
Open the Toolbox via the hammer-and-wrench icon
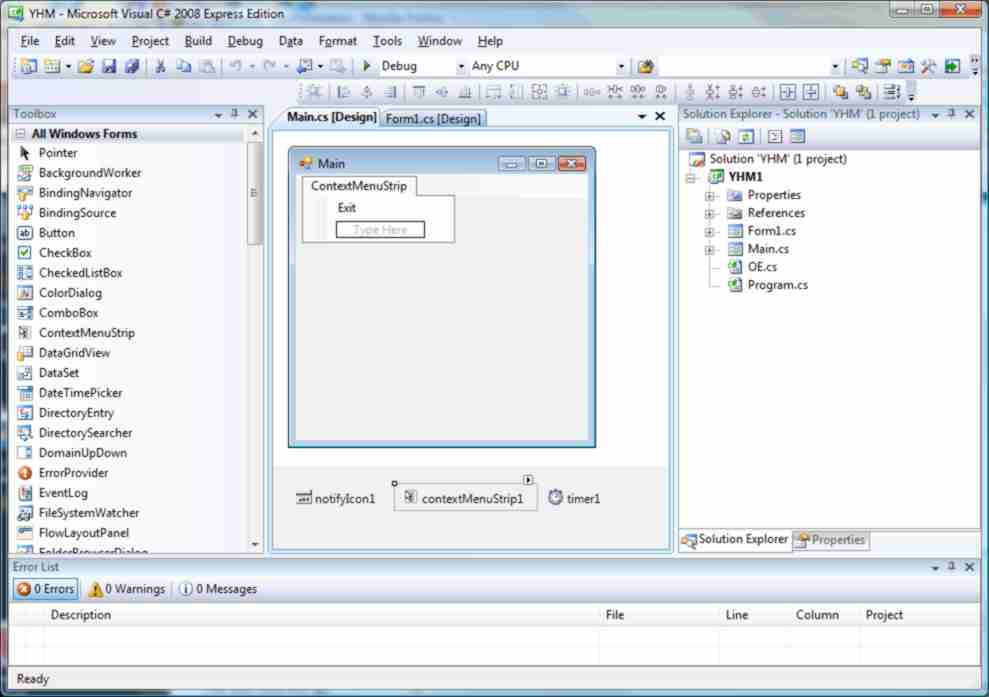click(x=928, y=66)
